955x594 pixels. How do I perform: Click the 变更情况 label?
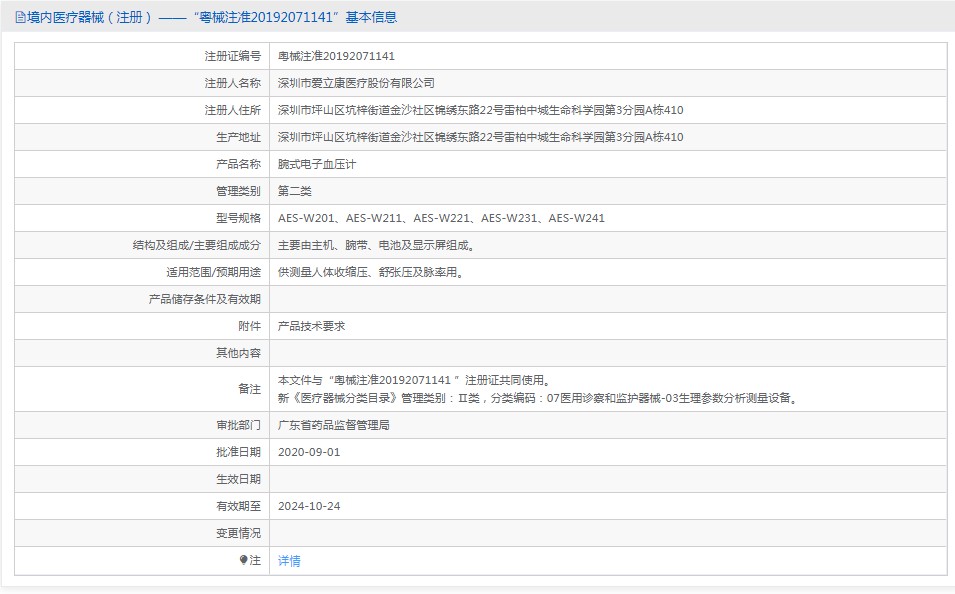tap(238, 533)
